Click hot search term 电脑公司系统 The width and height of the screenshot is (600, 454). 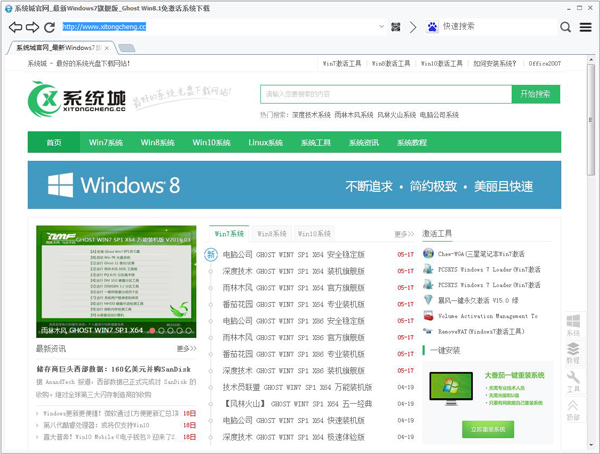(x=439, y=115)
